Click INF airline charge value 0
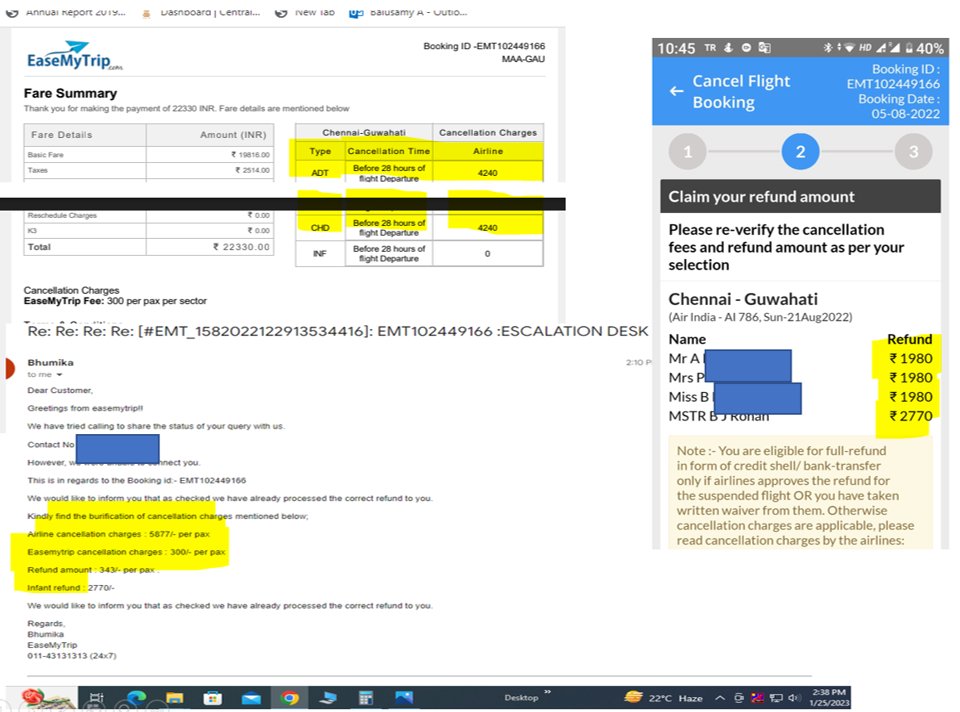The height and width of the screenshot is (712, 960). 487,253
